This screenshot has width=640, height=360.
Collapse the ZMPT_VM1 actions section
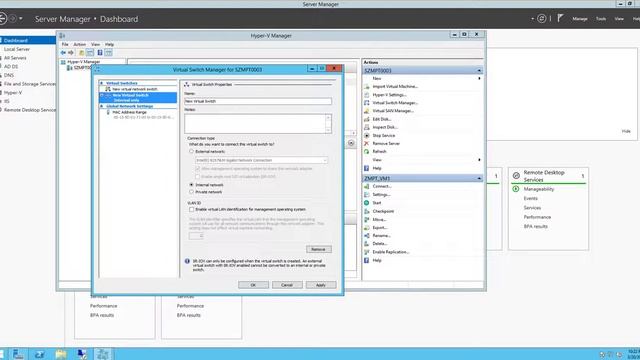click(479, 178)
